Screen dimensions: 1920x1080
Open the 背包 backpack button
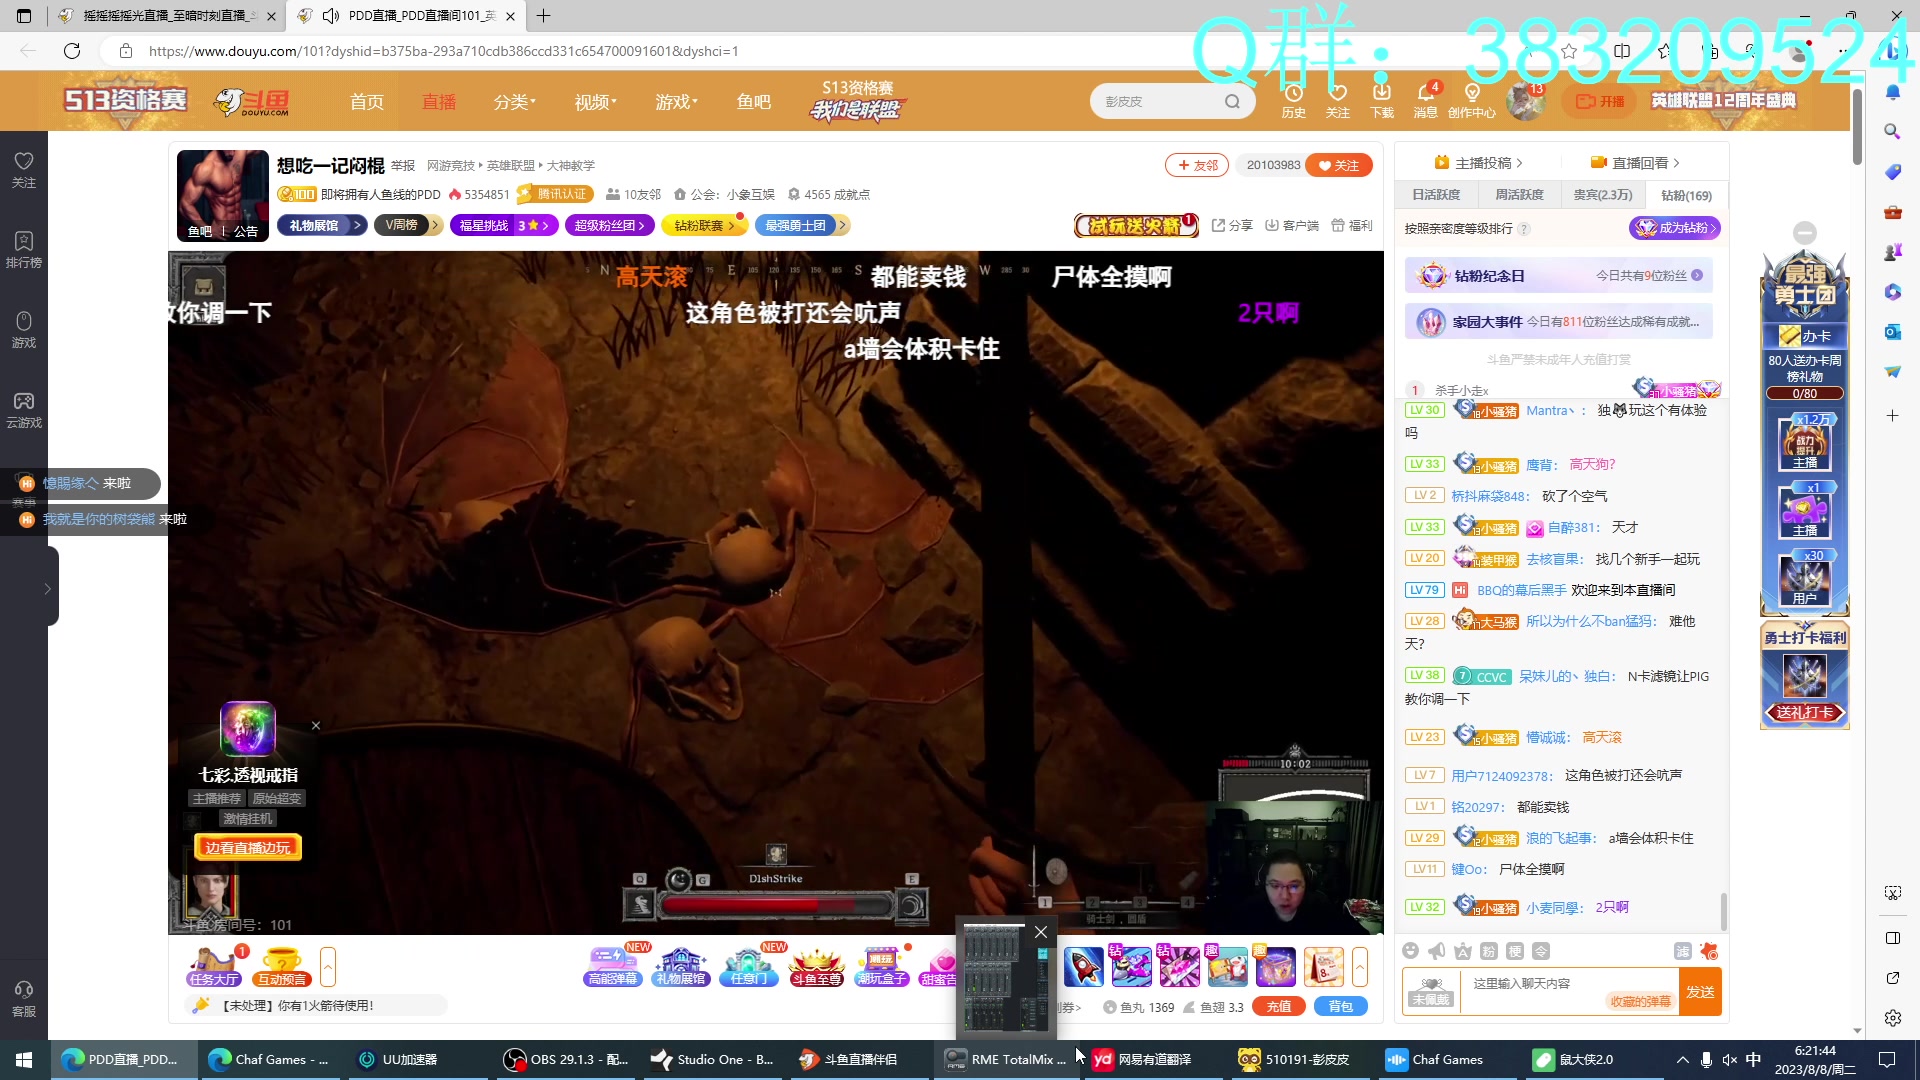pyautogui.click(x=1341, y=1007)
